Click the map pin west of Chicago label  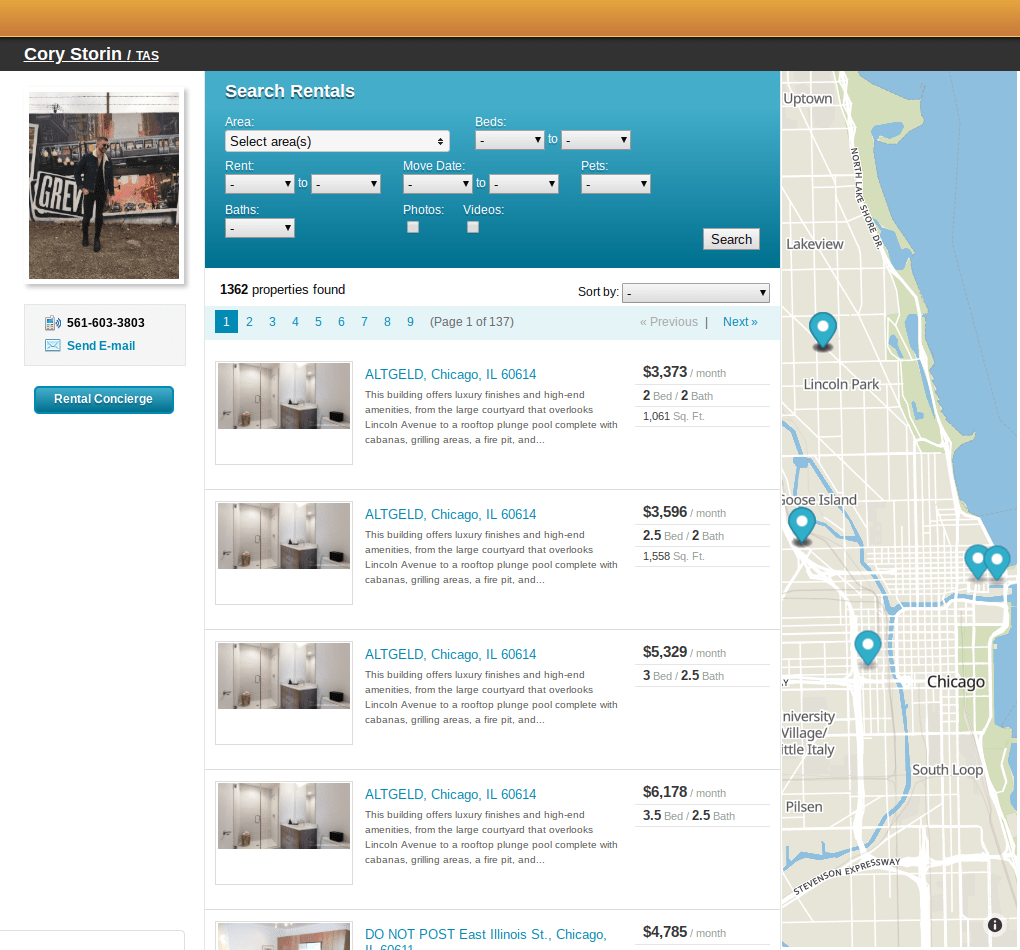867,646
